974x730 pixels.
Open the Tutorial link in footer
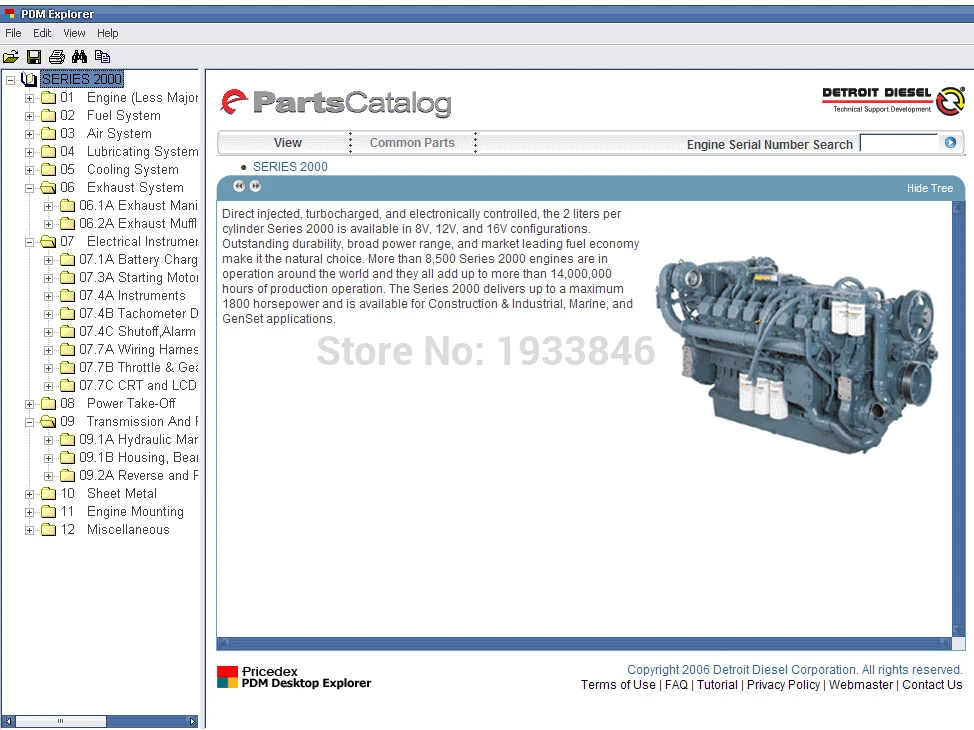[x=717, y=685]
